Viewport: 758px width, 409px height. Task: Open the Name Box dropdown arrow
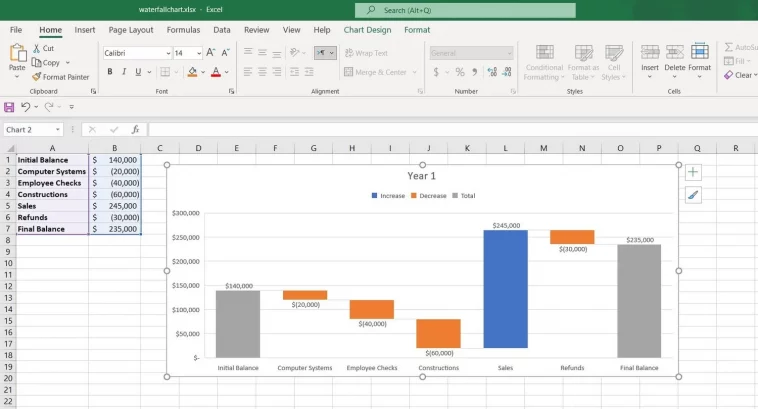pos(58,130)
